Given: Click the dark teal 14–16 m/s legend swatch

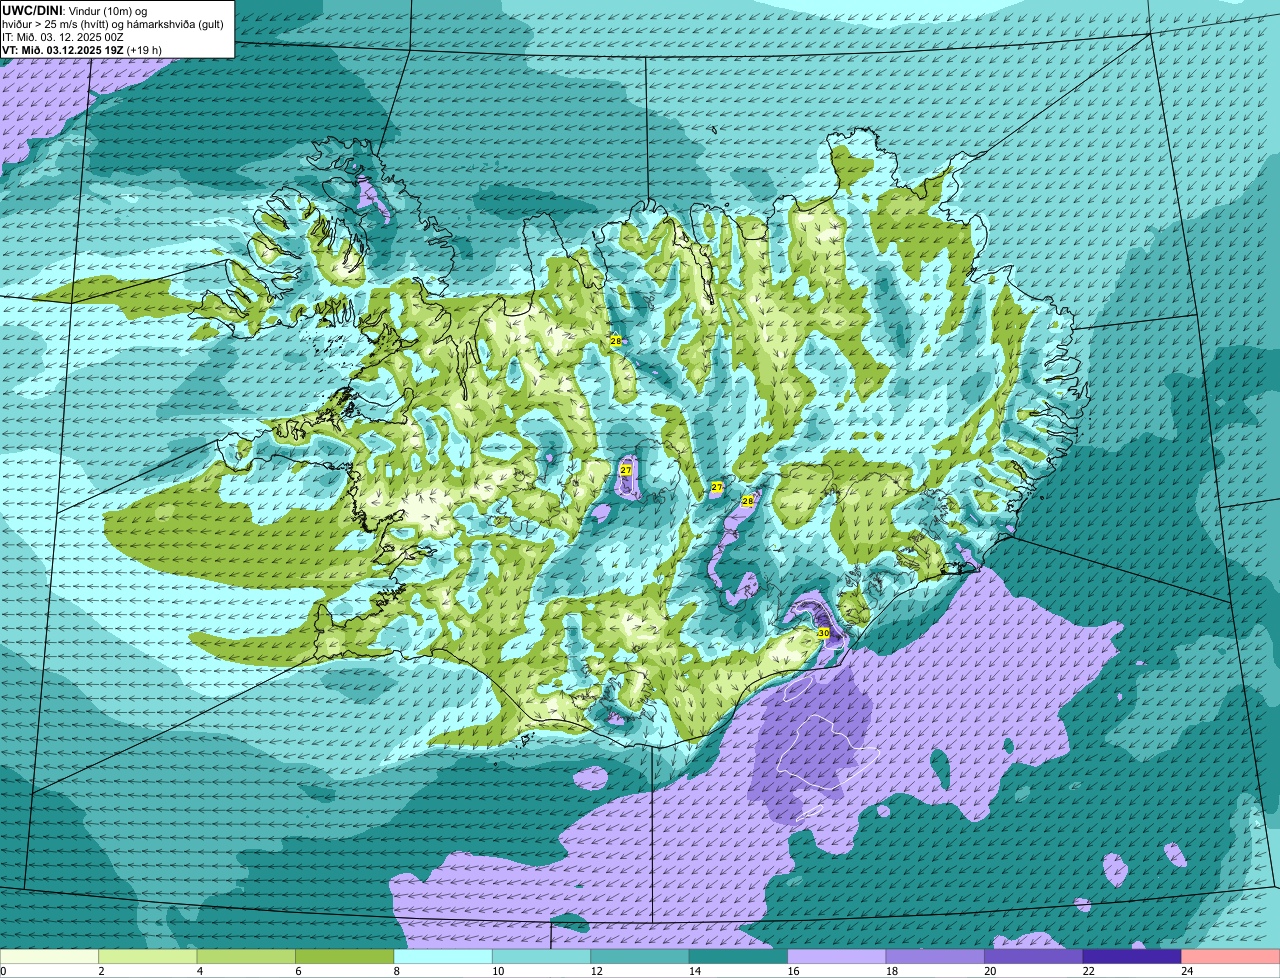Looking at the screenshot, I should pyautogui.click(x=739, y=956).
